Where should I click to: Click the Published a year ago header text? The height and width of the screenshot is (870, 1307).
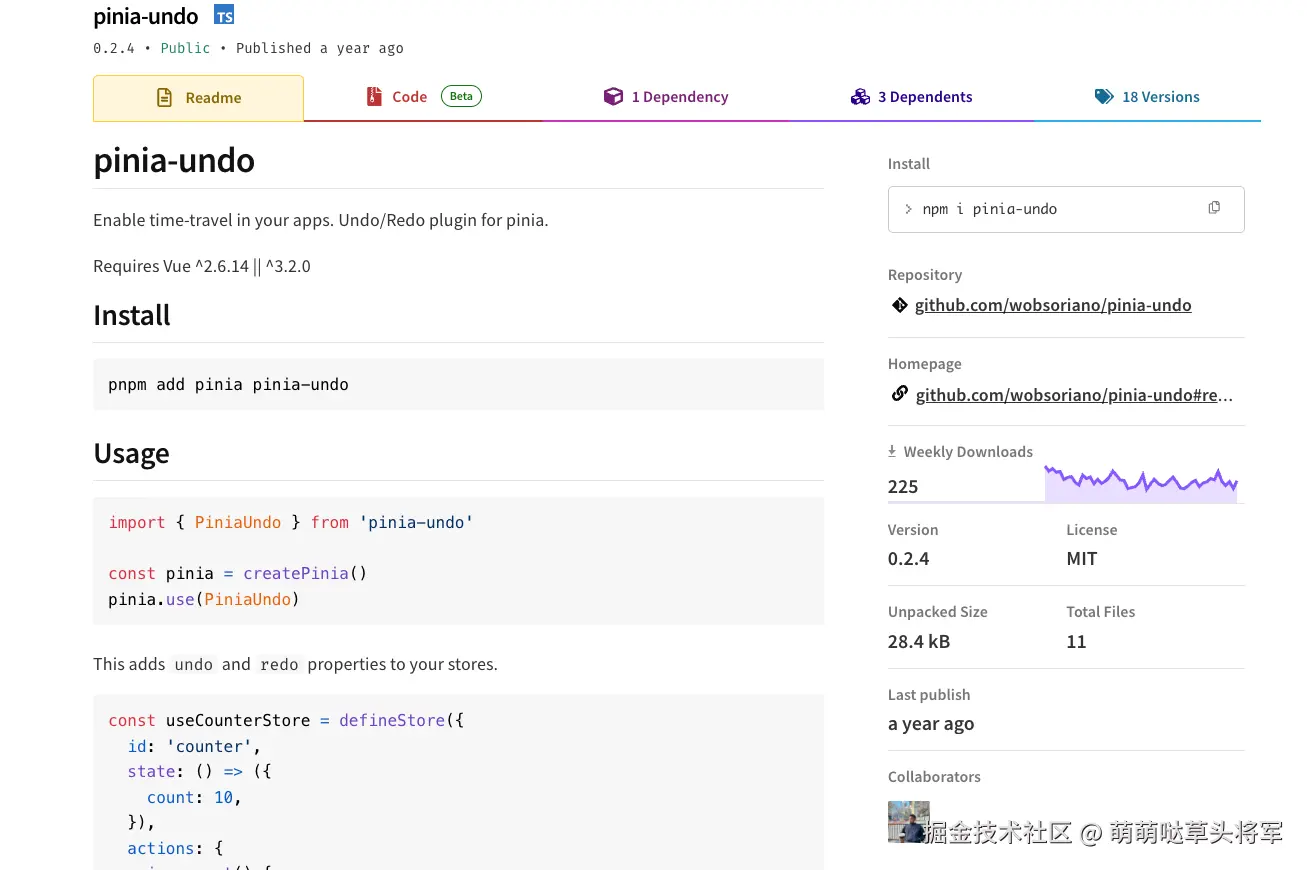pos(320,48)
